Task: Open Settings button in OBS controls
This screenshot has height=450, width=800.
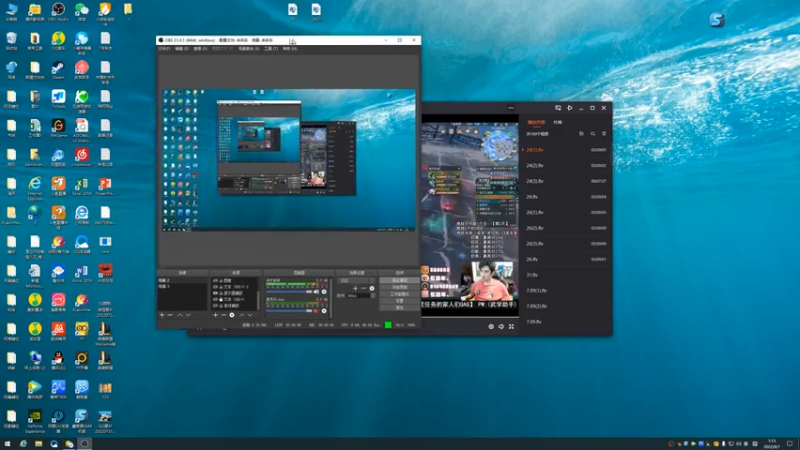Action: [x=400, y=301]
